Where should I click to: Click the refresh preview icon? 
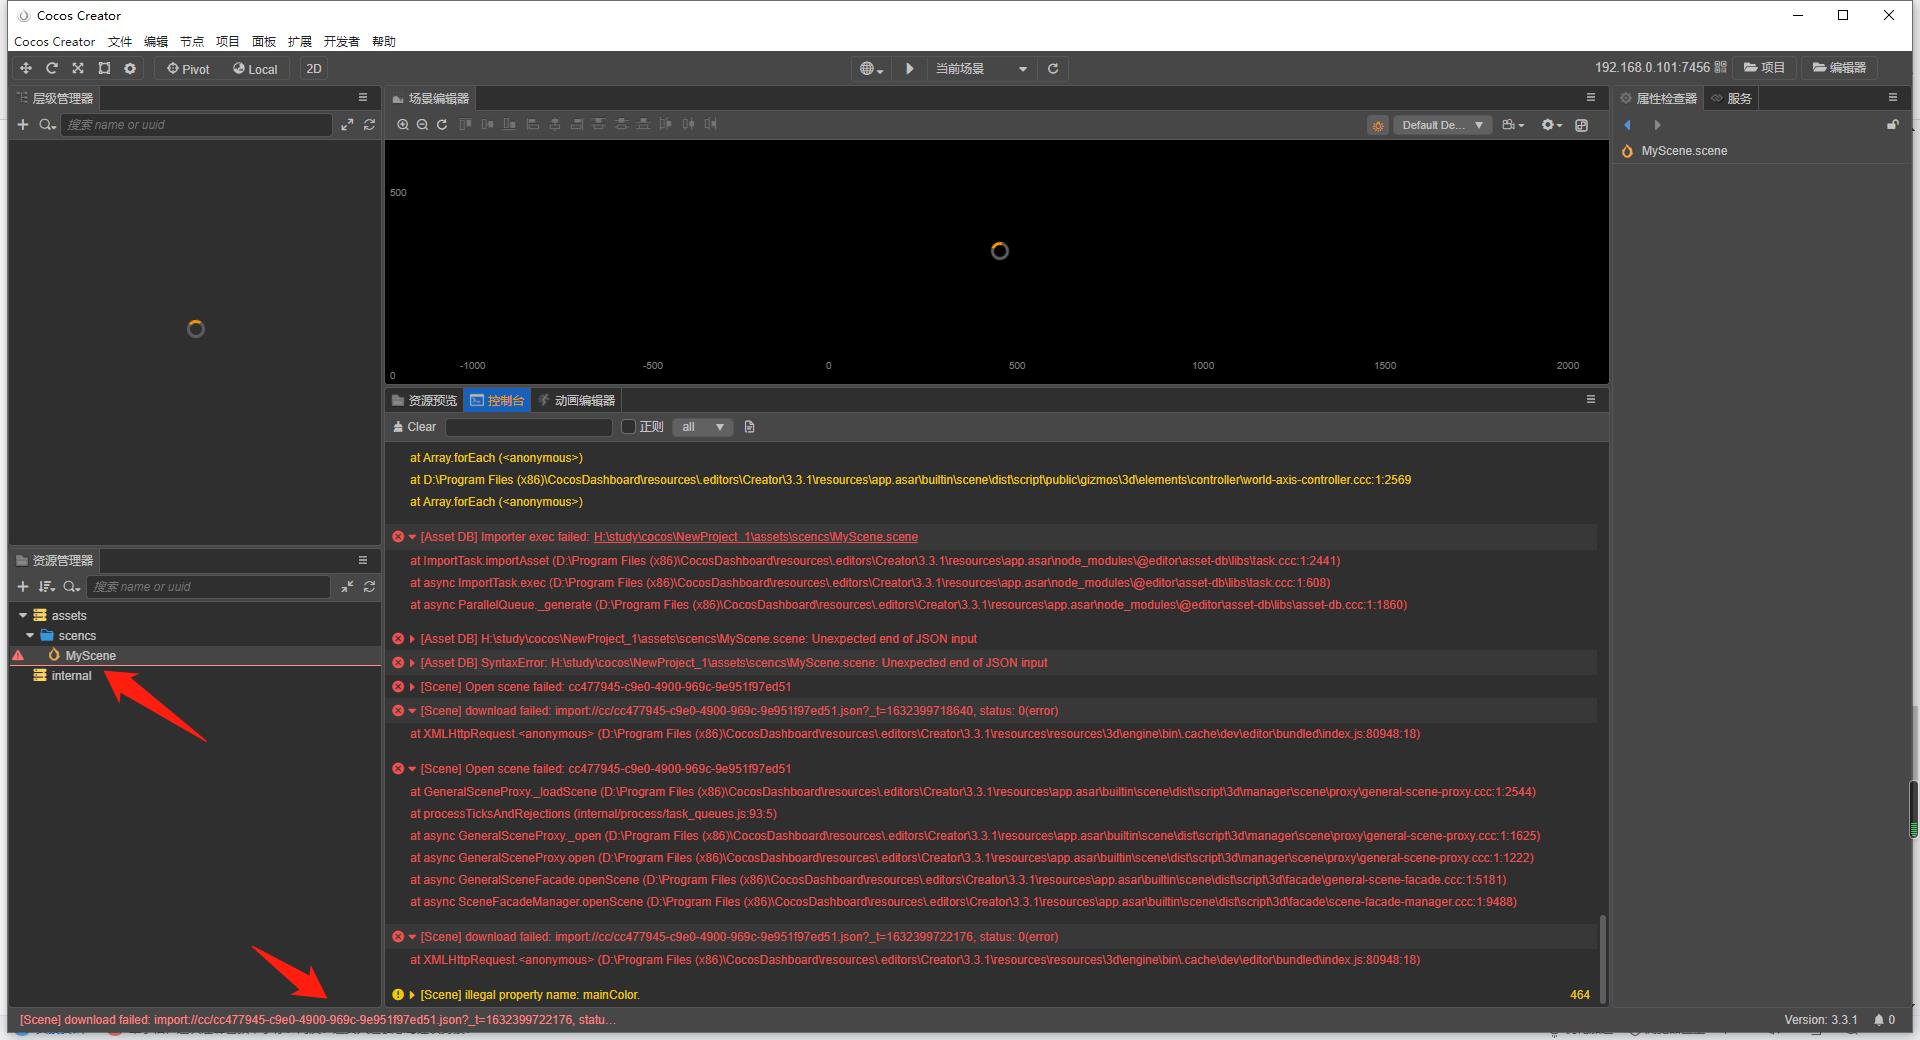[1053, 69]
